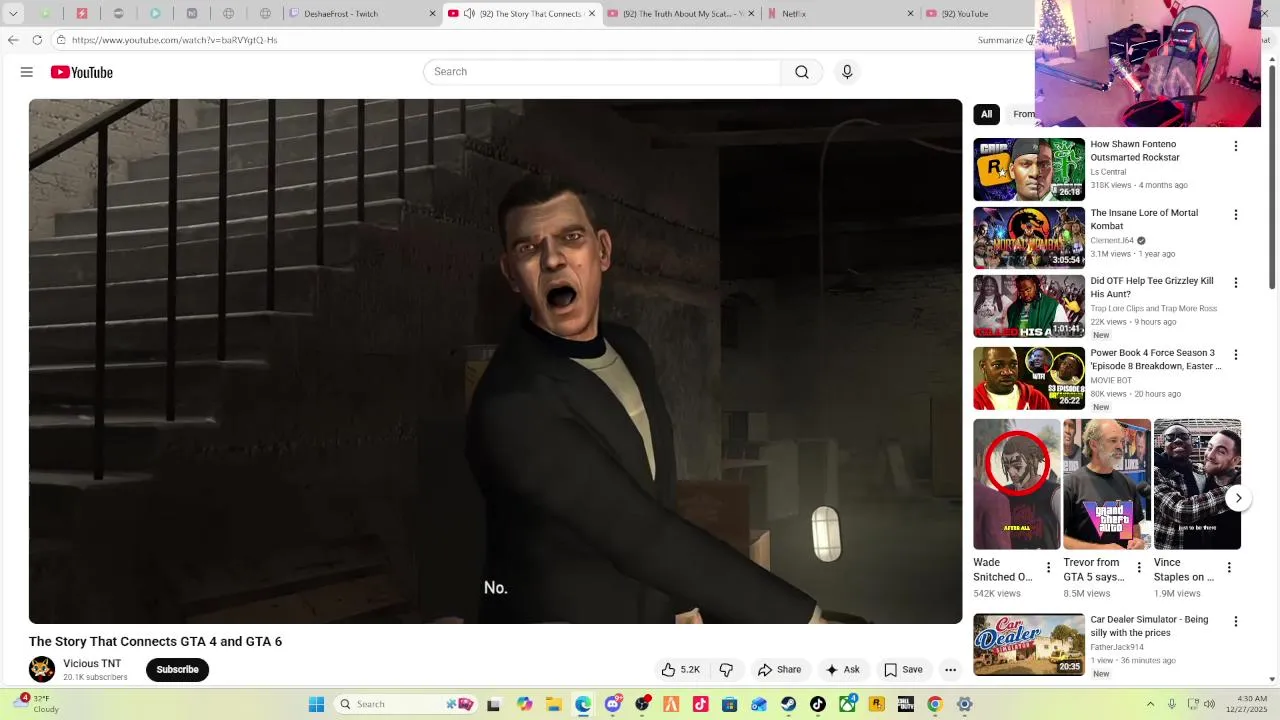Open Xbox app from taskbar
This screenshot has width=1280, height=720.
pyautogui.click(x=848, y=704)
